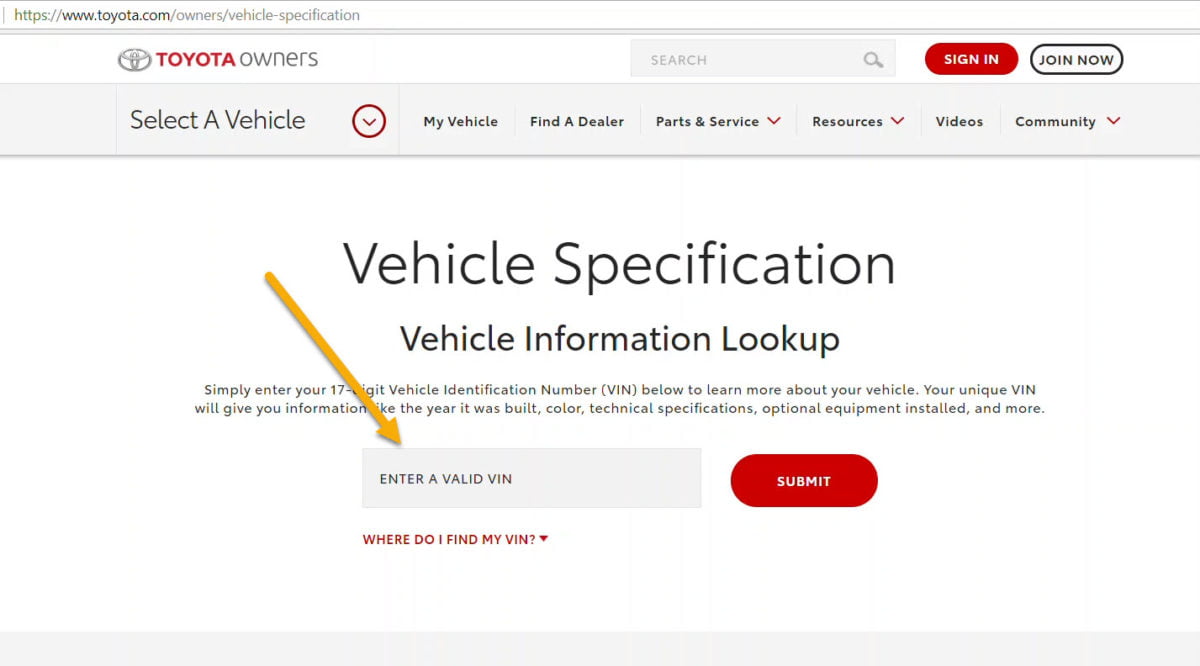
Task: Expand the Parts & Service menu arrow
Action: tap(774, 121)
